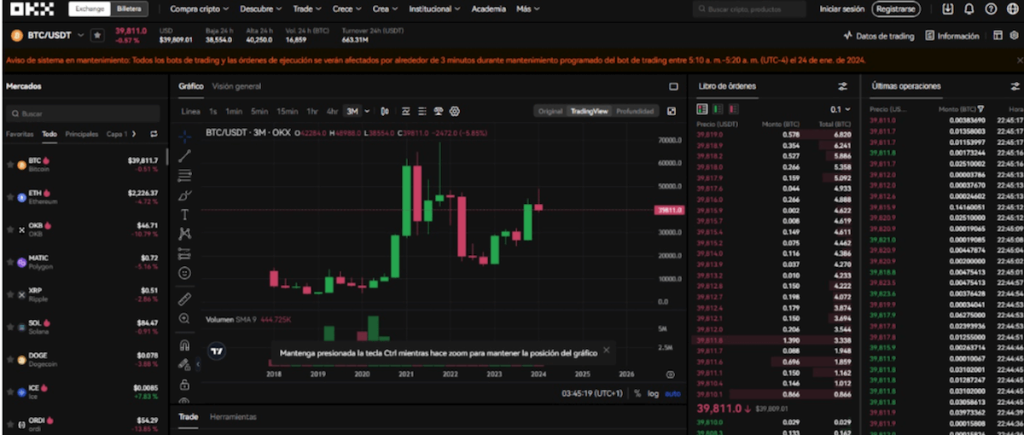The width and height of the screenshot is (1024, 435).
Task: Open help question mark icon
Action: [991, 9]
